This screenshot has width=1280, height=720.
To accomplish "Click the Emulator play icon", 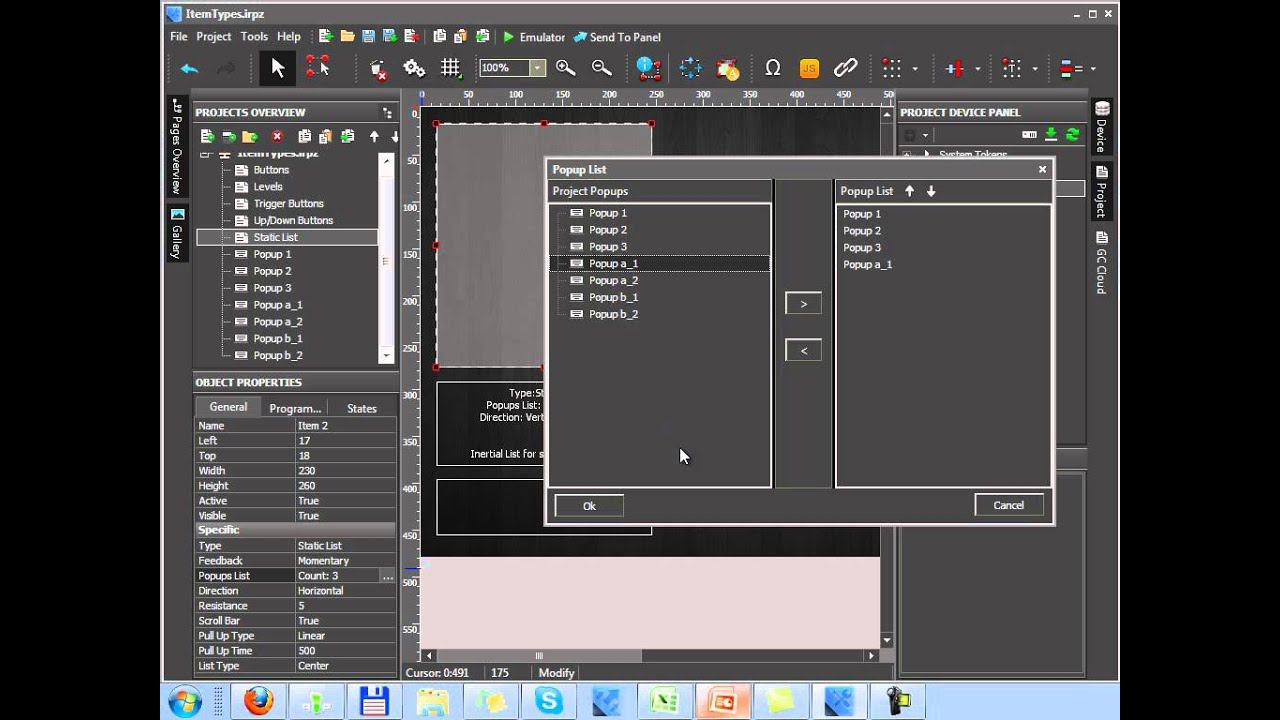I will point(509,37).
